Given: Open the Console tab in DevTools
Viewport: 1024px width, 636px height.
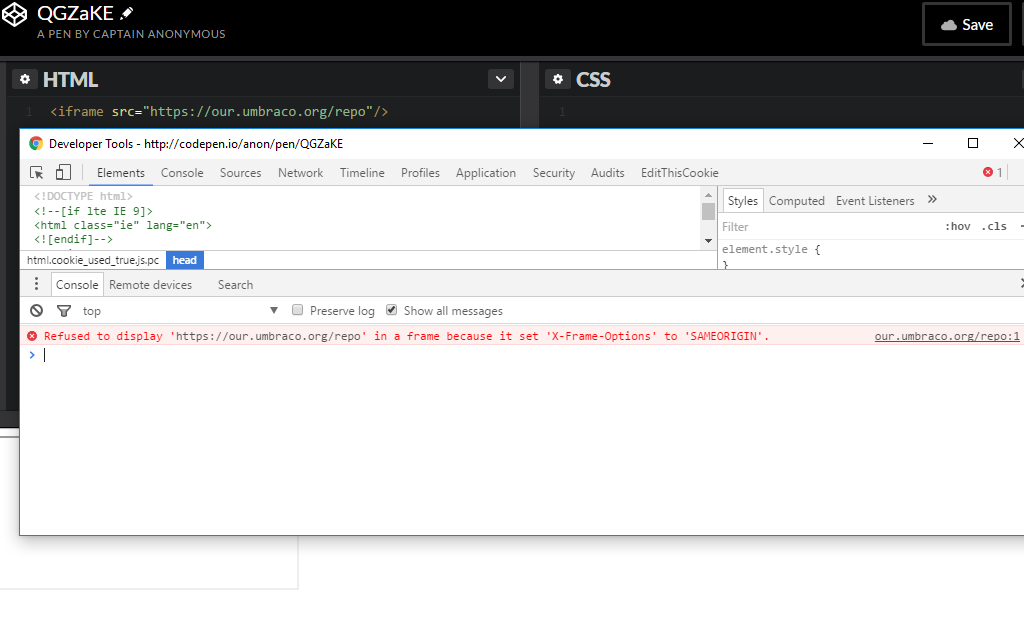Looking at the screenshot, I should 182,173.
